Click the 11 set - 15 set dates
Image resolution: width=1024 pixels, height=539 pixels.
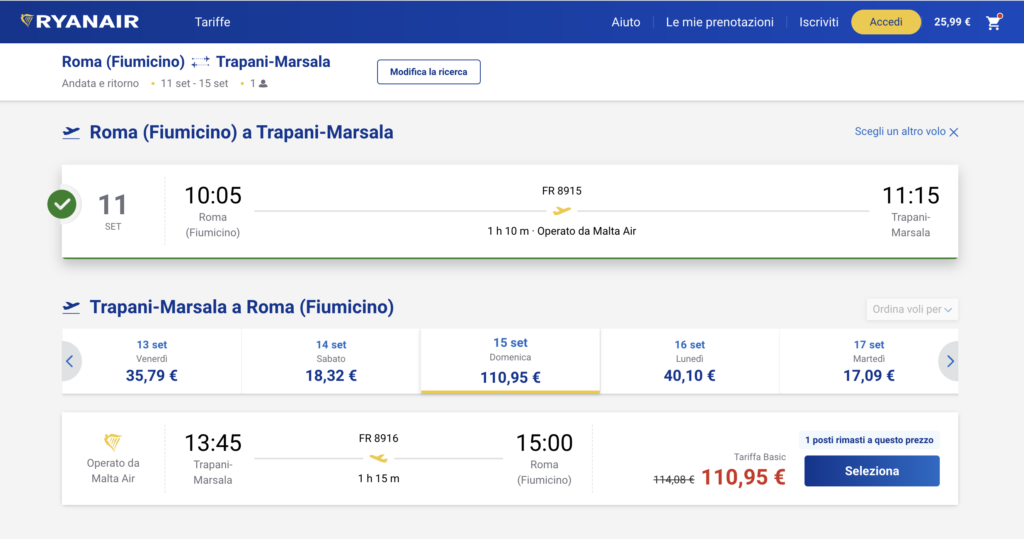(x=195, y=84)
